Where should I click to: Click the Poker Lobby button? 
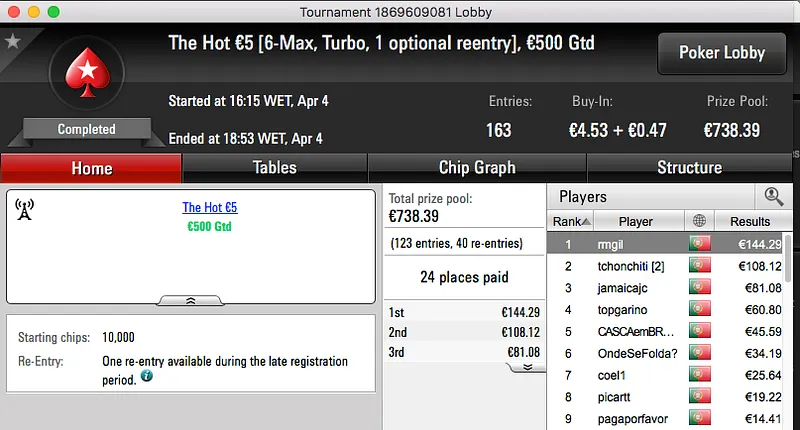[x=721, y=53]
